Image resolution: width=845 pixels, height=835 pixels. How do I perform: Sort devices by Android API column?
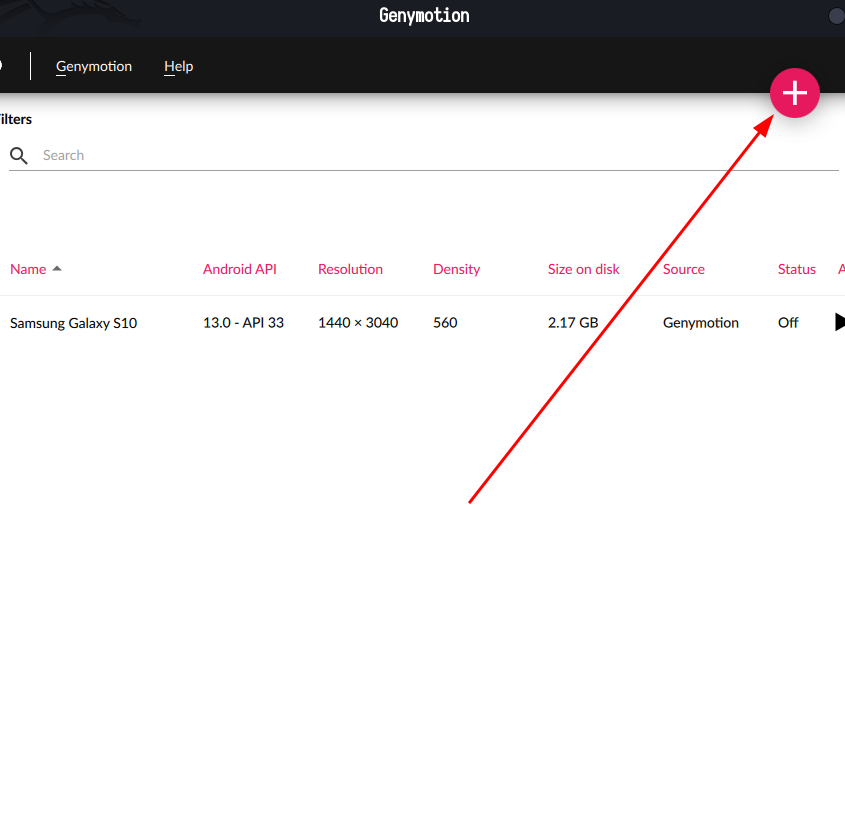[239, 269]
